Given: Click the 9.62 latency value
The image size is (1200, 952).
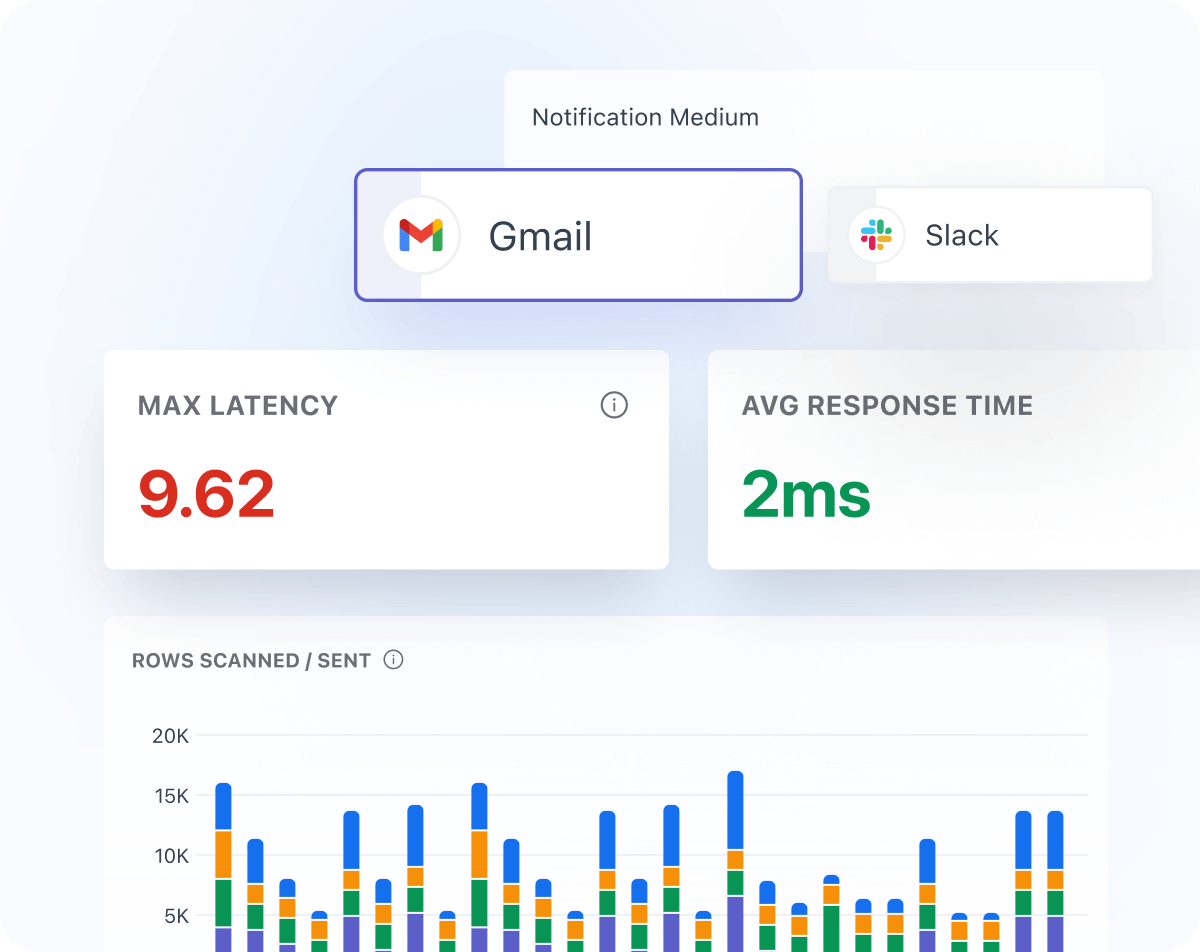Looking at the screenshot, I should click(206, 495).
